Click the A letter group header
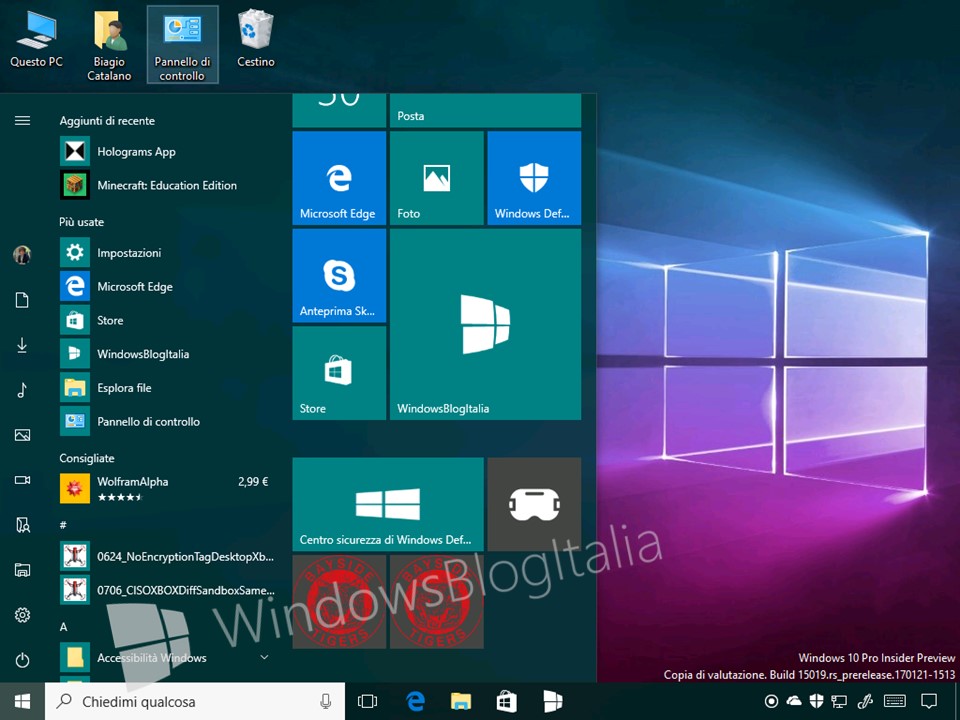 pos(63,627)
